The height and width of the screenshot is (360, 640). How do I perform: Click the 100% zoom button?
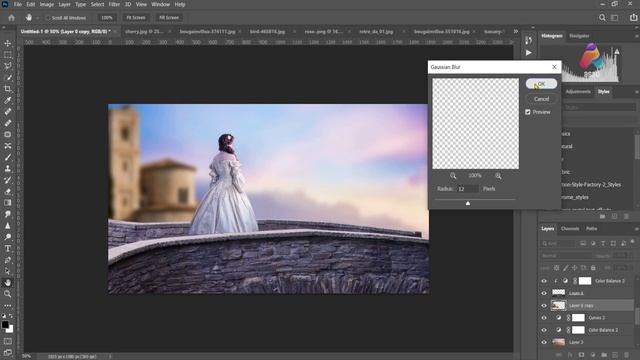click(107, 18)
